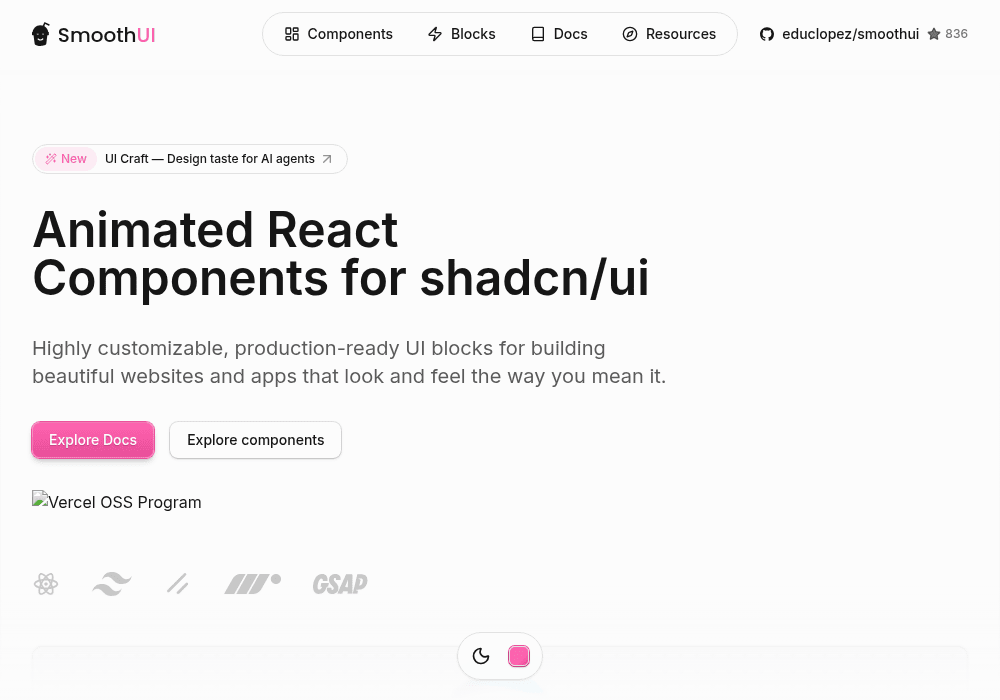Screen dimensions: 1000x700
Task: Click the pink New badge
Action: pos(66,159)
